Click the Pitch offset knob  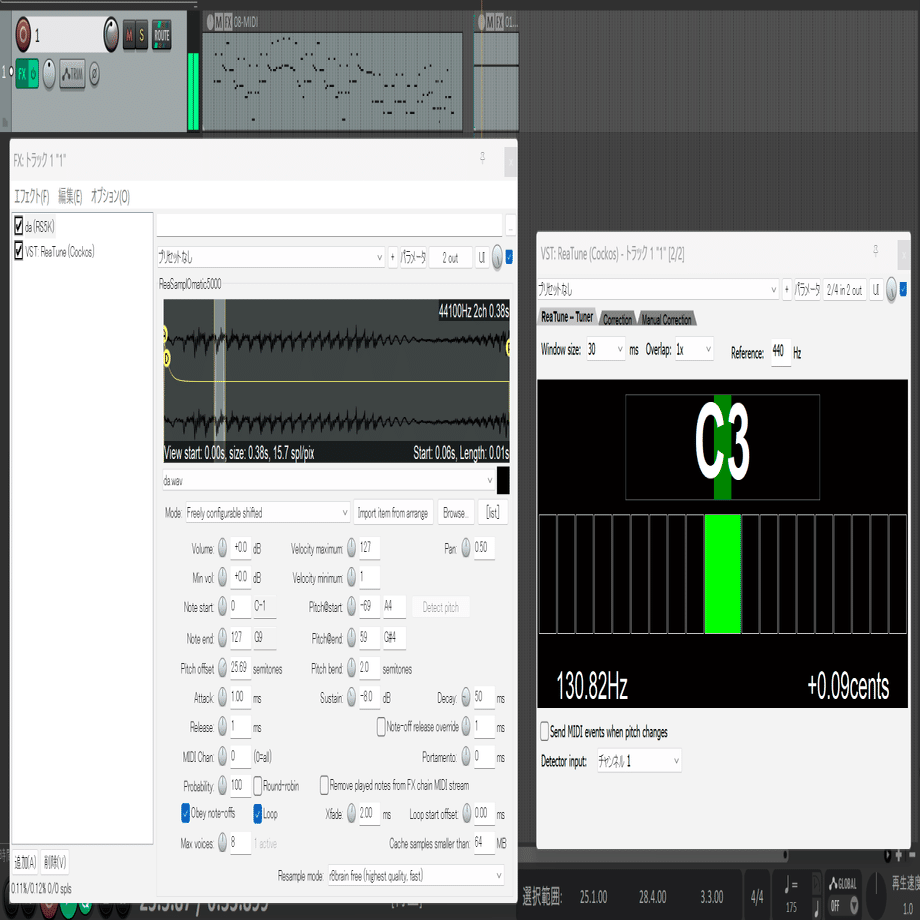pyautogui.click(x=222, y=668)
